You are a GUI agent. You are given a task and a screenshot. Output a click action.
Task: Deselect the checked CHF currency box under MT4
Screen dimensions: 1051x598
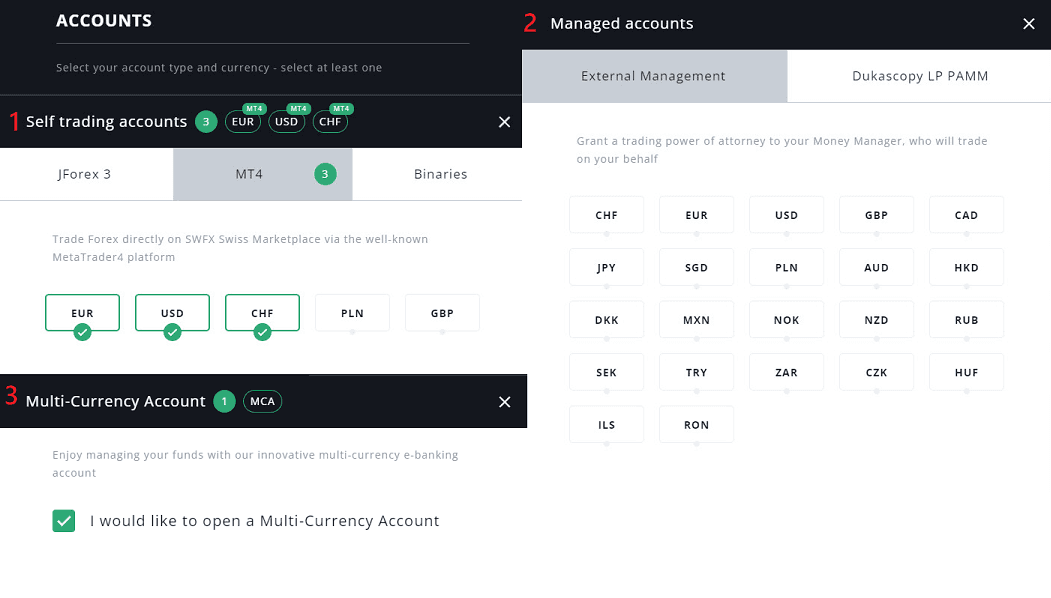(x=262, y=313)
